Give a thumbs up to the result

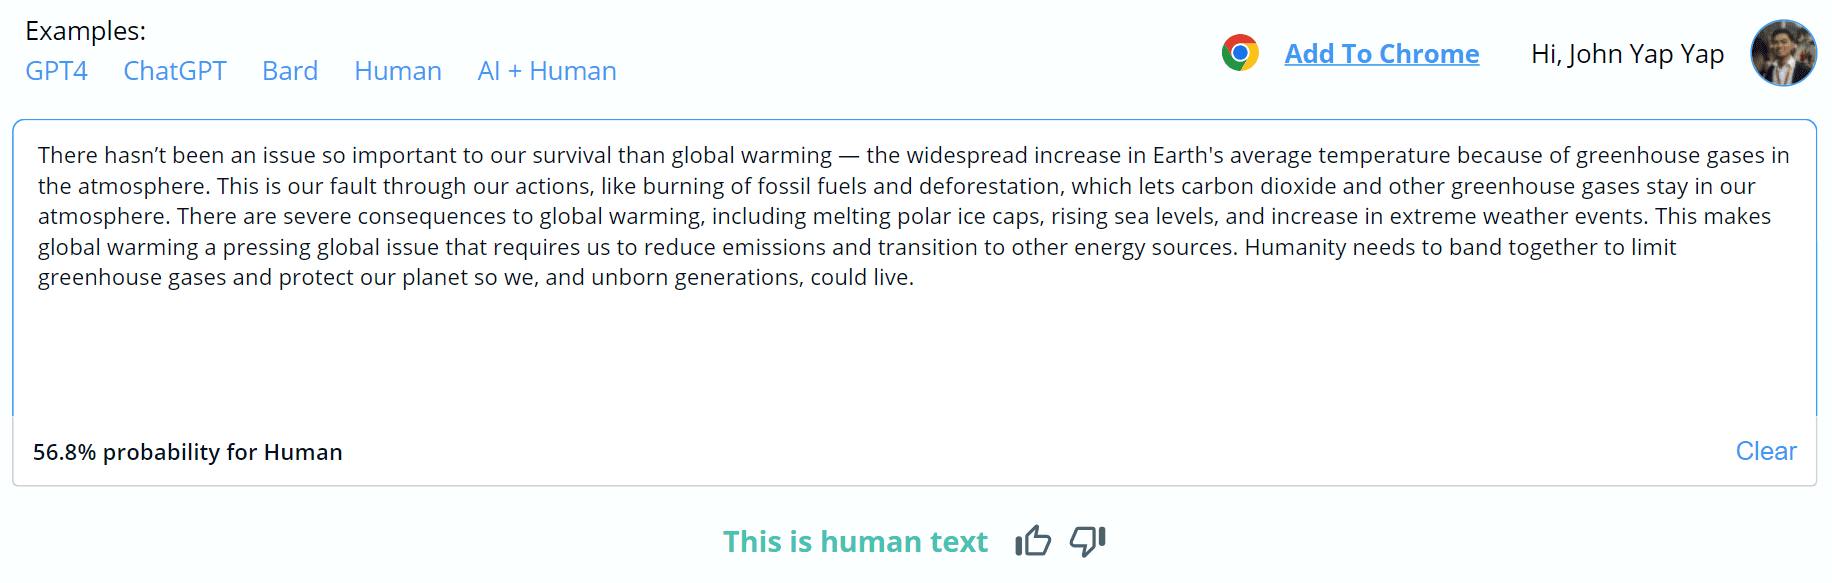click(1033, 541)
